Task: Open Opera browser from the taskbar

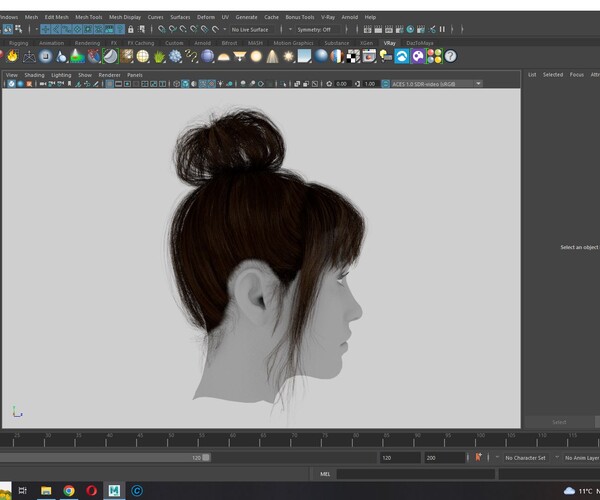Action: tap(91, 490)
